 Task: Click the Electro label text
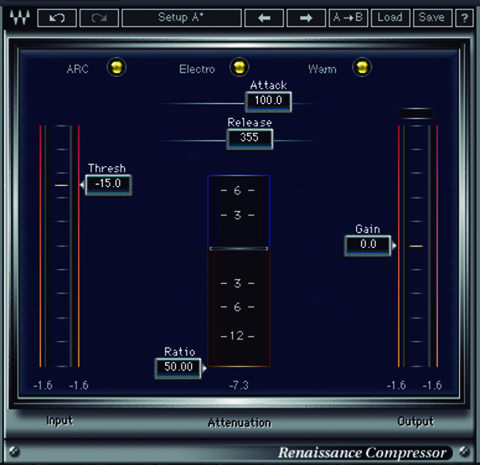pyautogui.click(x=197, y=69)
